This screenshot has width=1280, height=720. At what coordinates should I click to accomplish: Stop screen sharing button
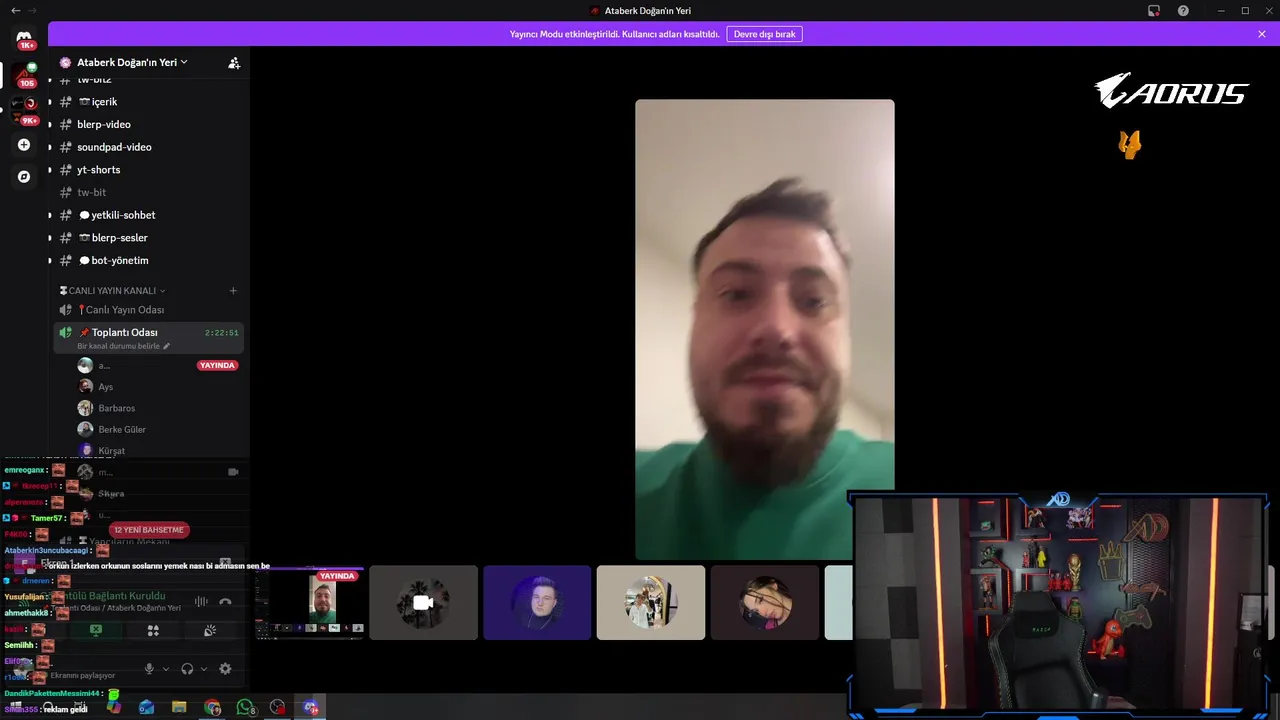[96, 630]
